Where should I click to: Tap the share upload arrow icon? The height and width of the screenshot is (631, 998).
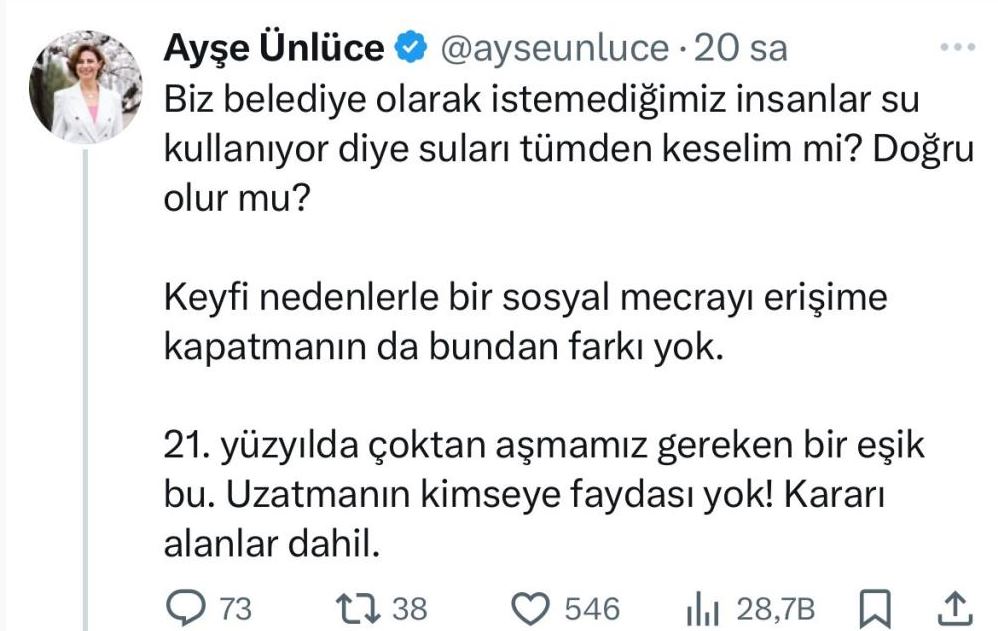[x=954, y=607]
